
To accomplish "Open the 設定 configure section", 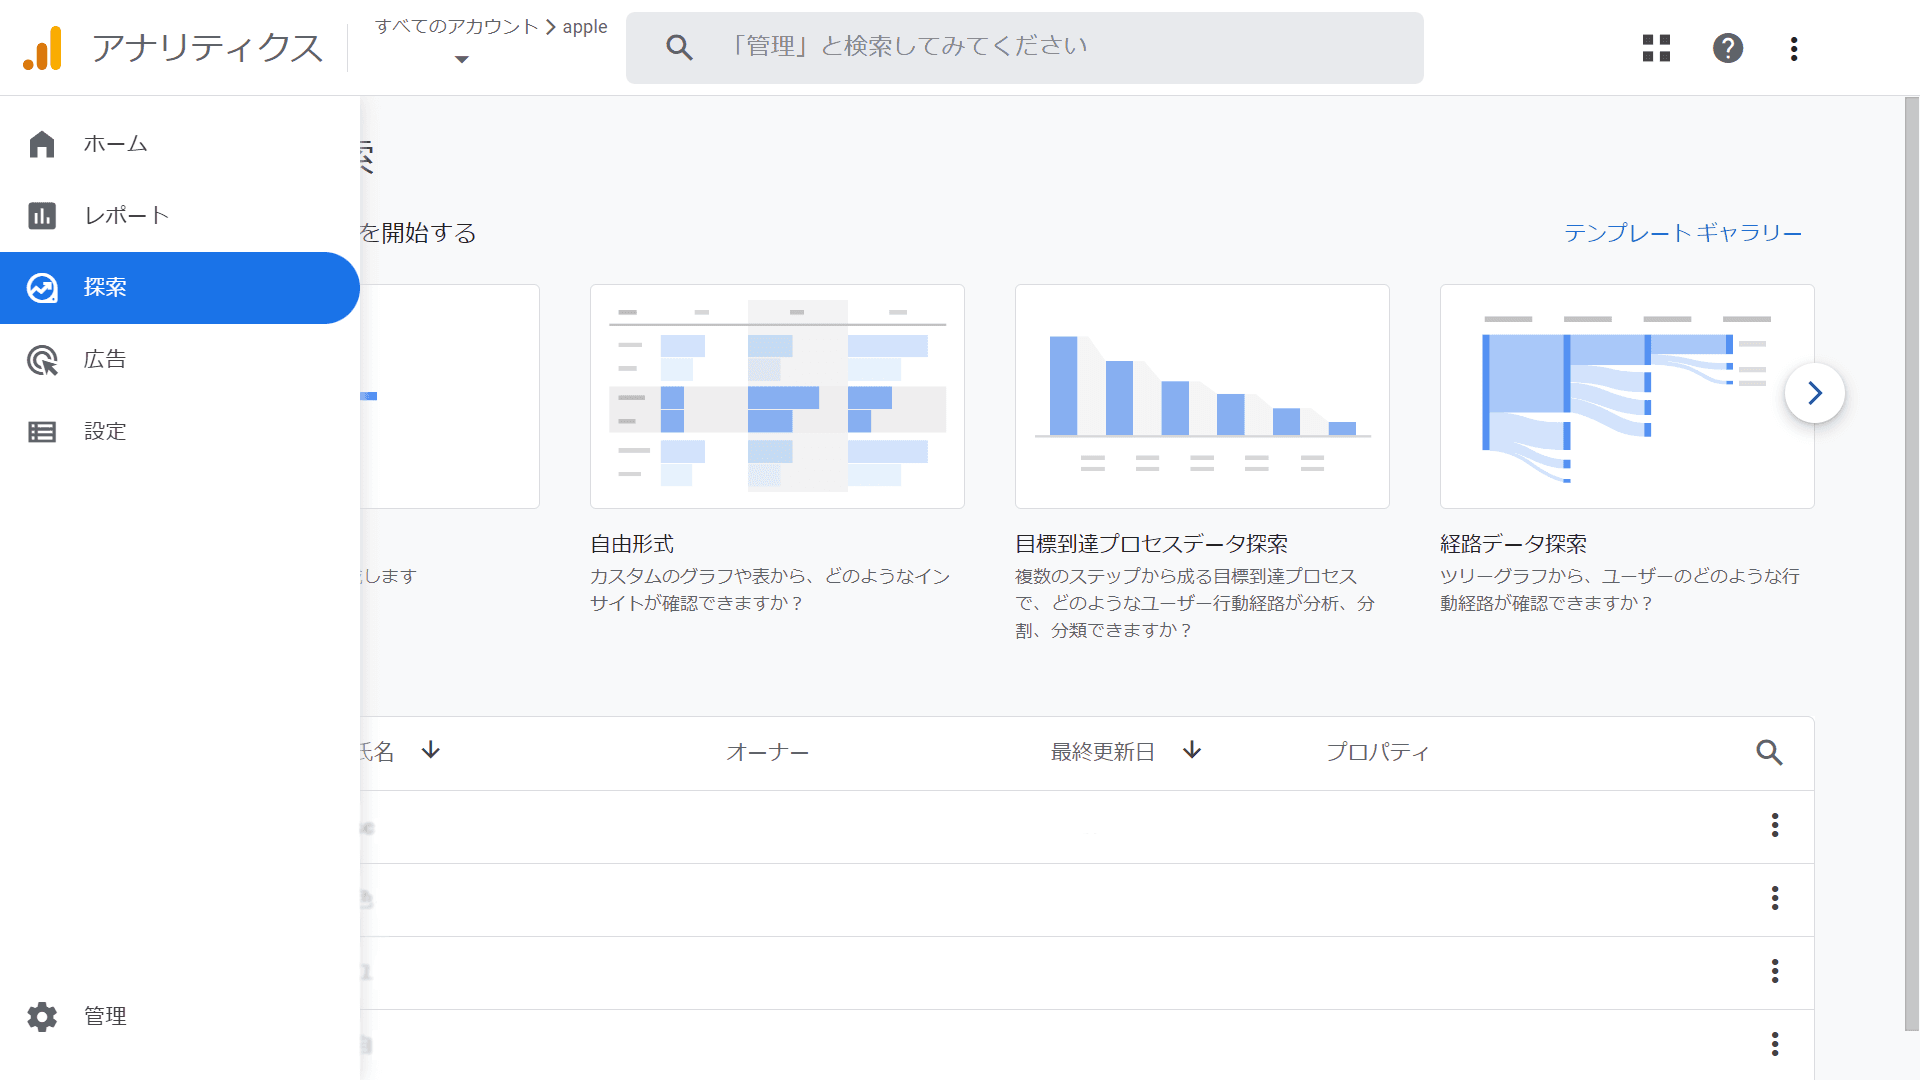I will (x=180, y=432).
